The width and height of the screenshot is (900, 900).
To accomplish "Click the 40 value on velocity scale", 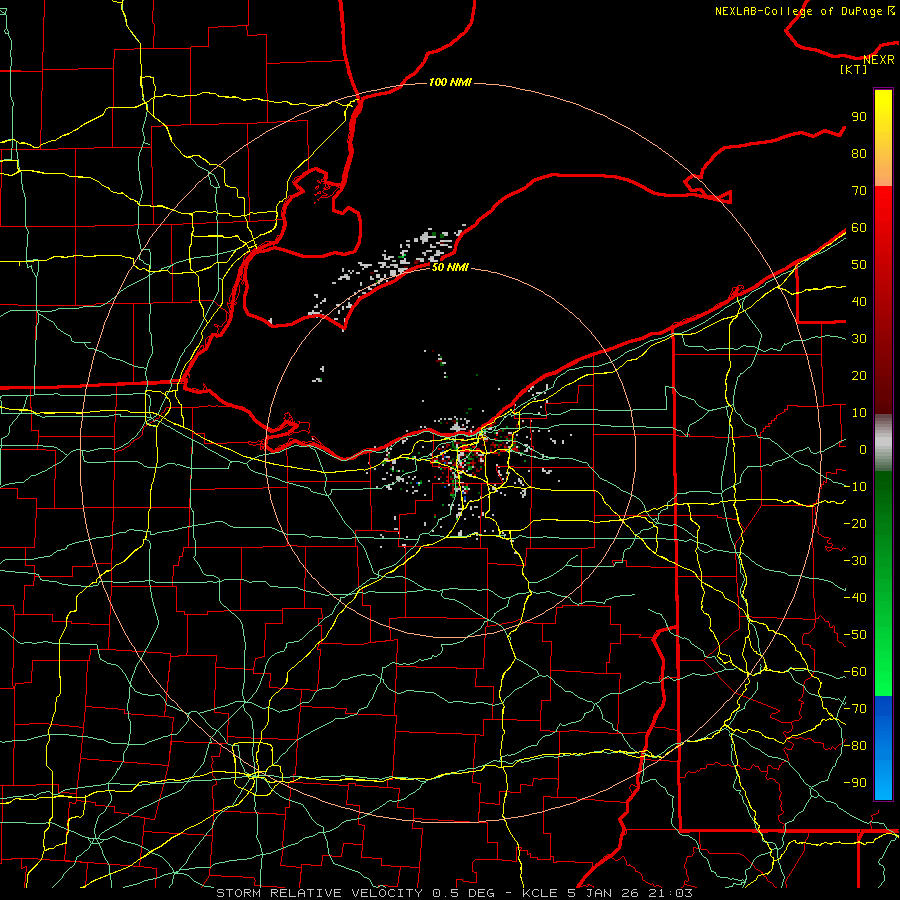I will click(859, 302).
